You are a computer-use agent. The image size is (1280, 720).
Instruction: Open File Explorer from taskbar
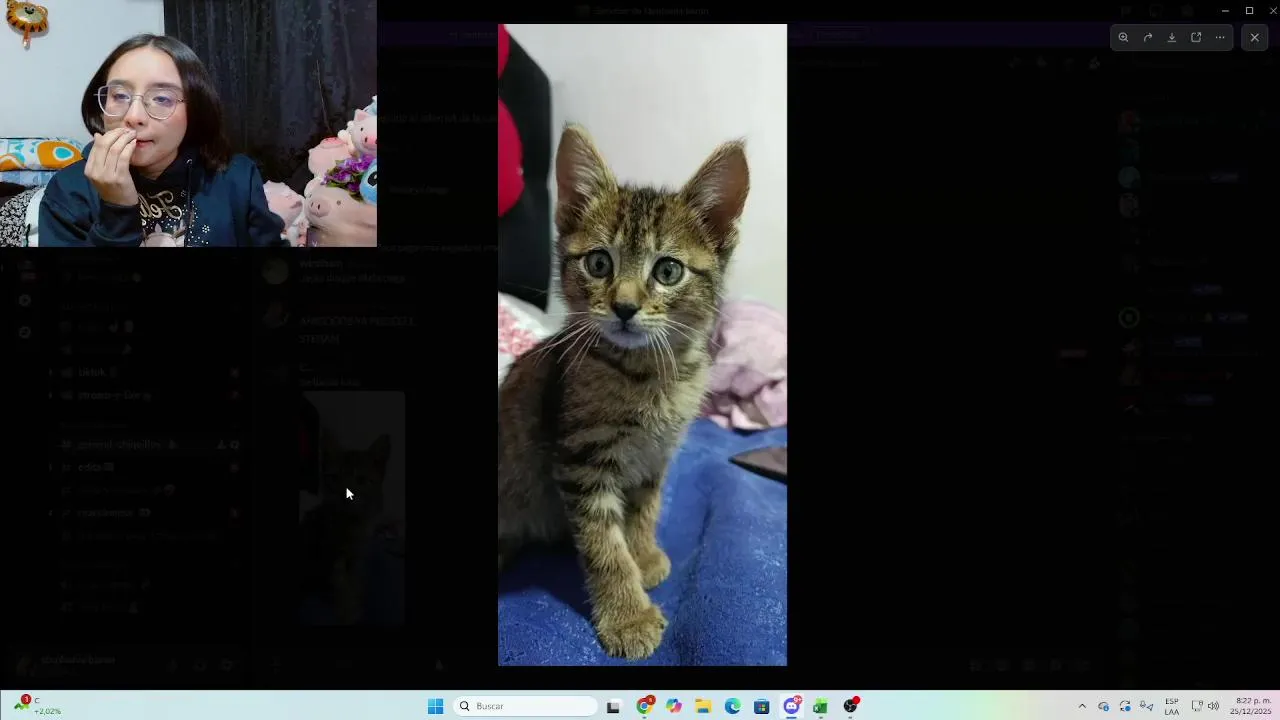(x=703, y=706)
